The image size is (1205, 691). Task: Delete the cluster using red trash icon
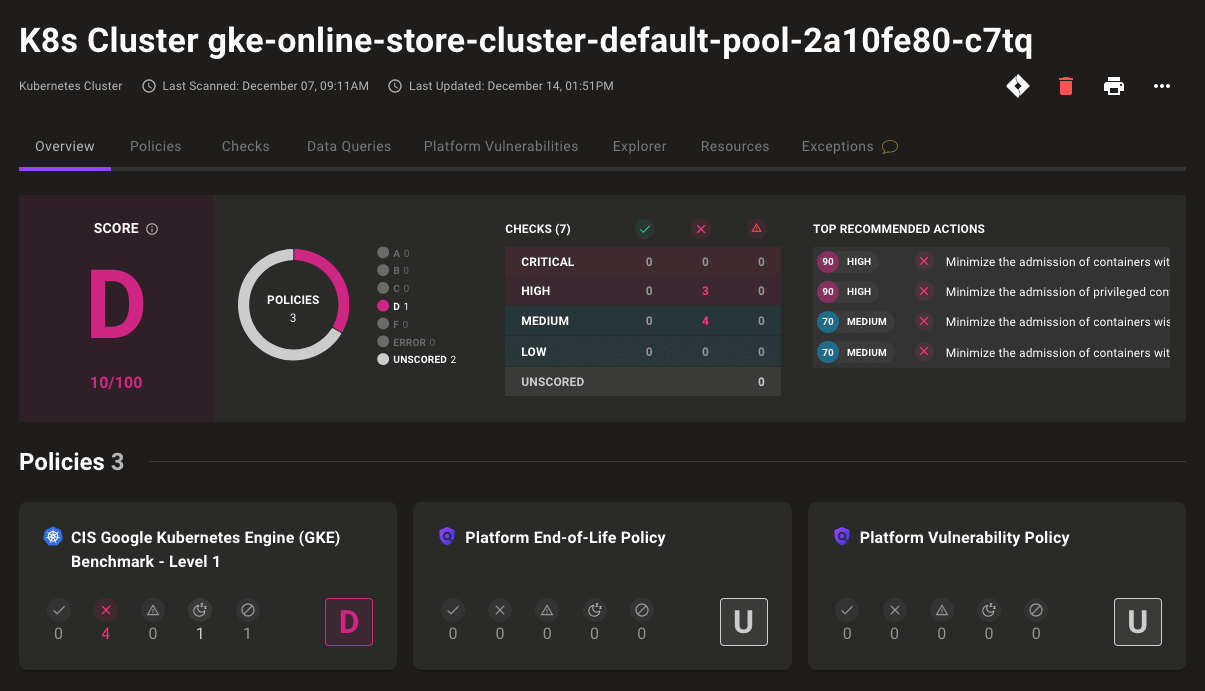(1065, 86)
